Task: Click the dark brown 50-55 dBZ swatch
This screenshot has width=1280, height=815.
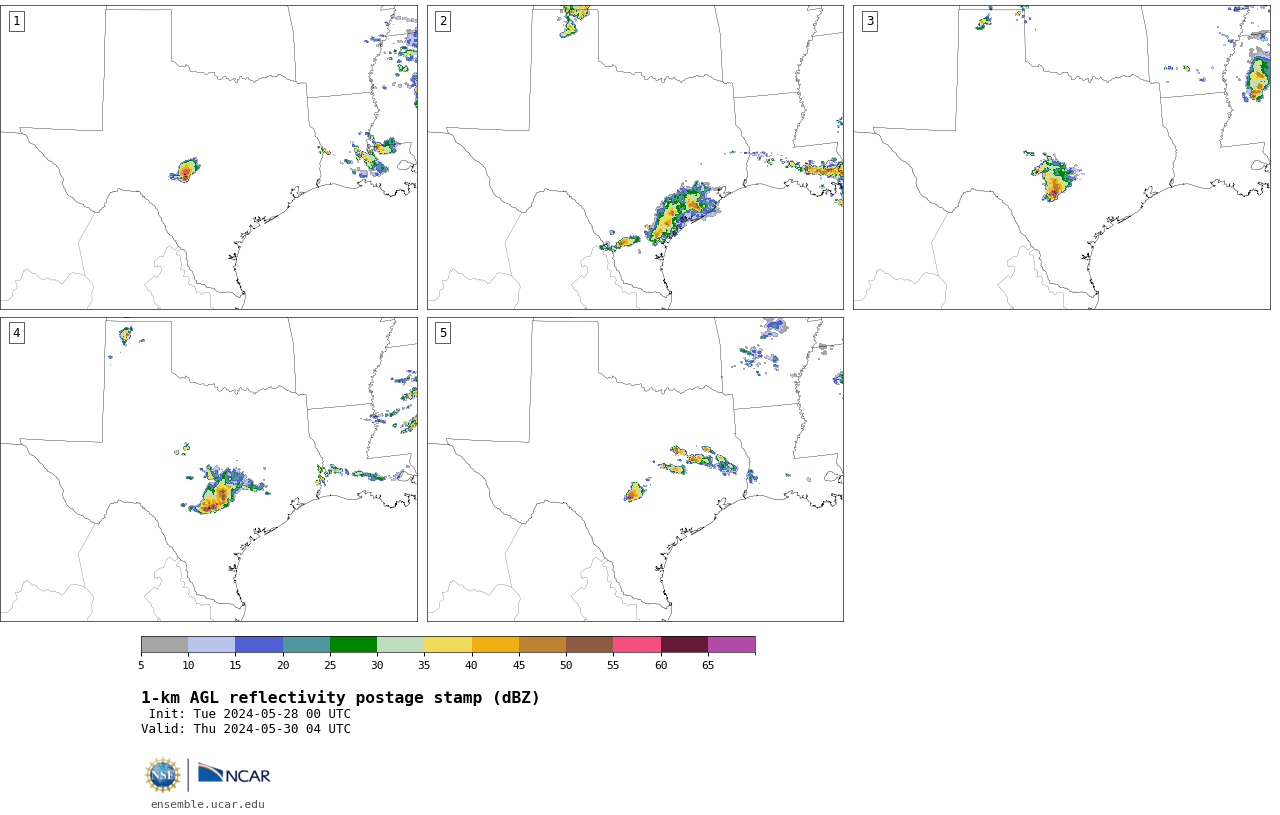Action: [589, 645]
